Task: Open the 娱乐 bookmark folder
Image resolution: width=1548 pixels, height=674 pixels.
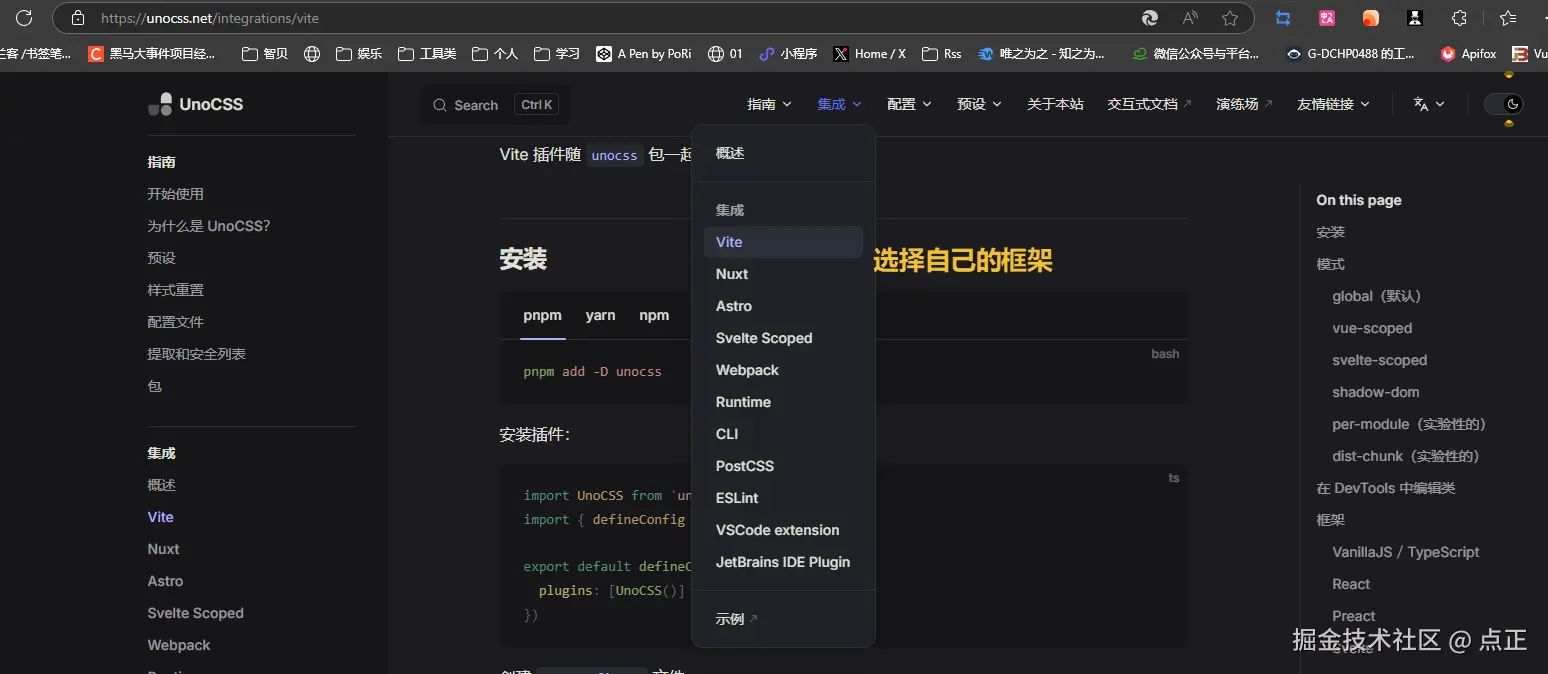Action: pyautogui.click(x=359, y=54)
